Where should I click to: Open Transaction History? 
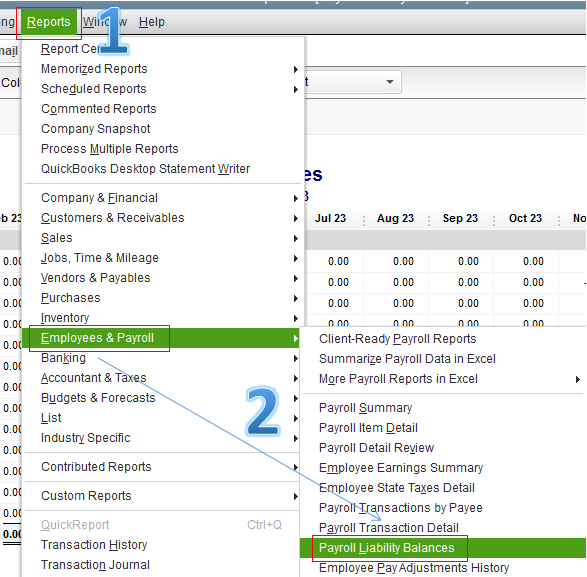point(94,544)
